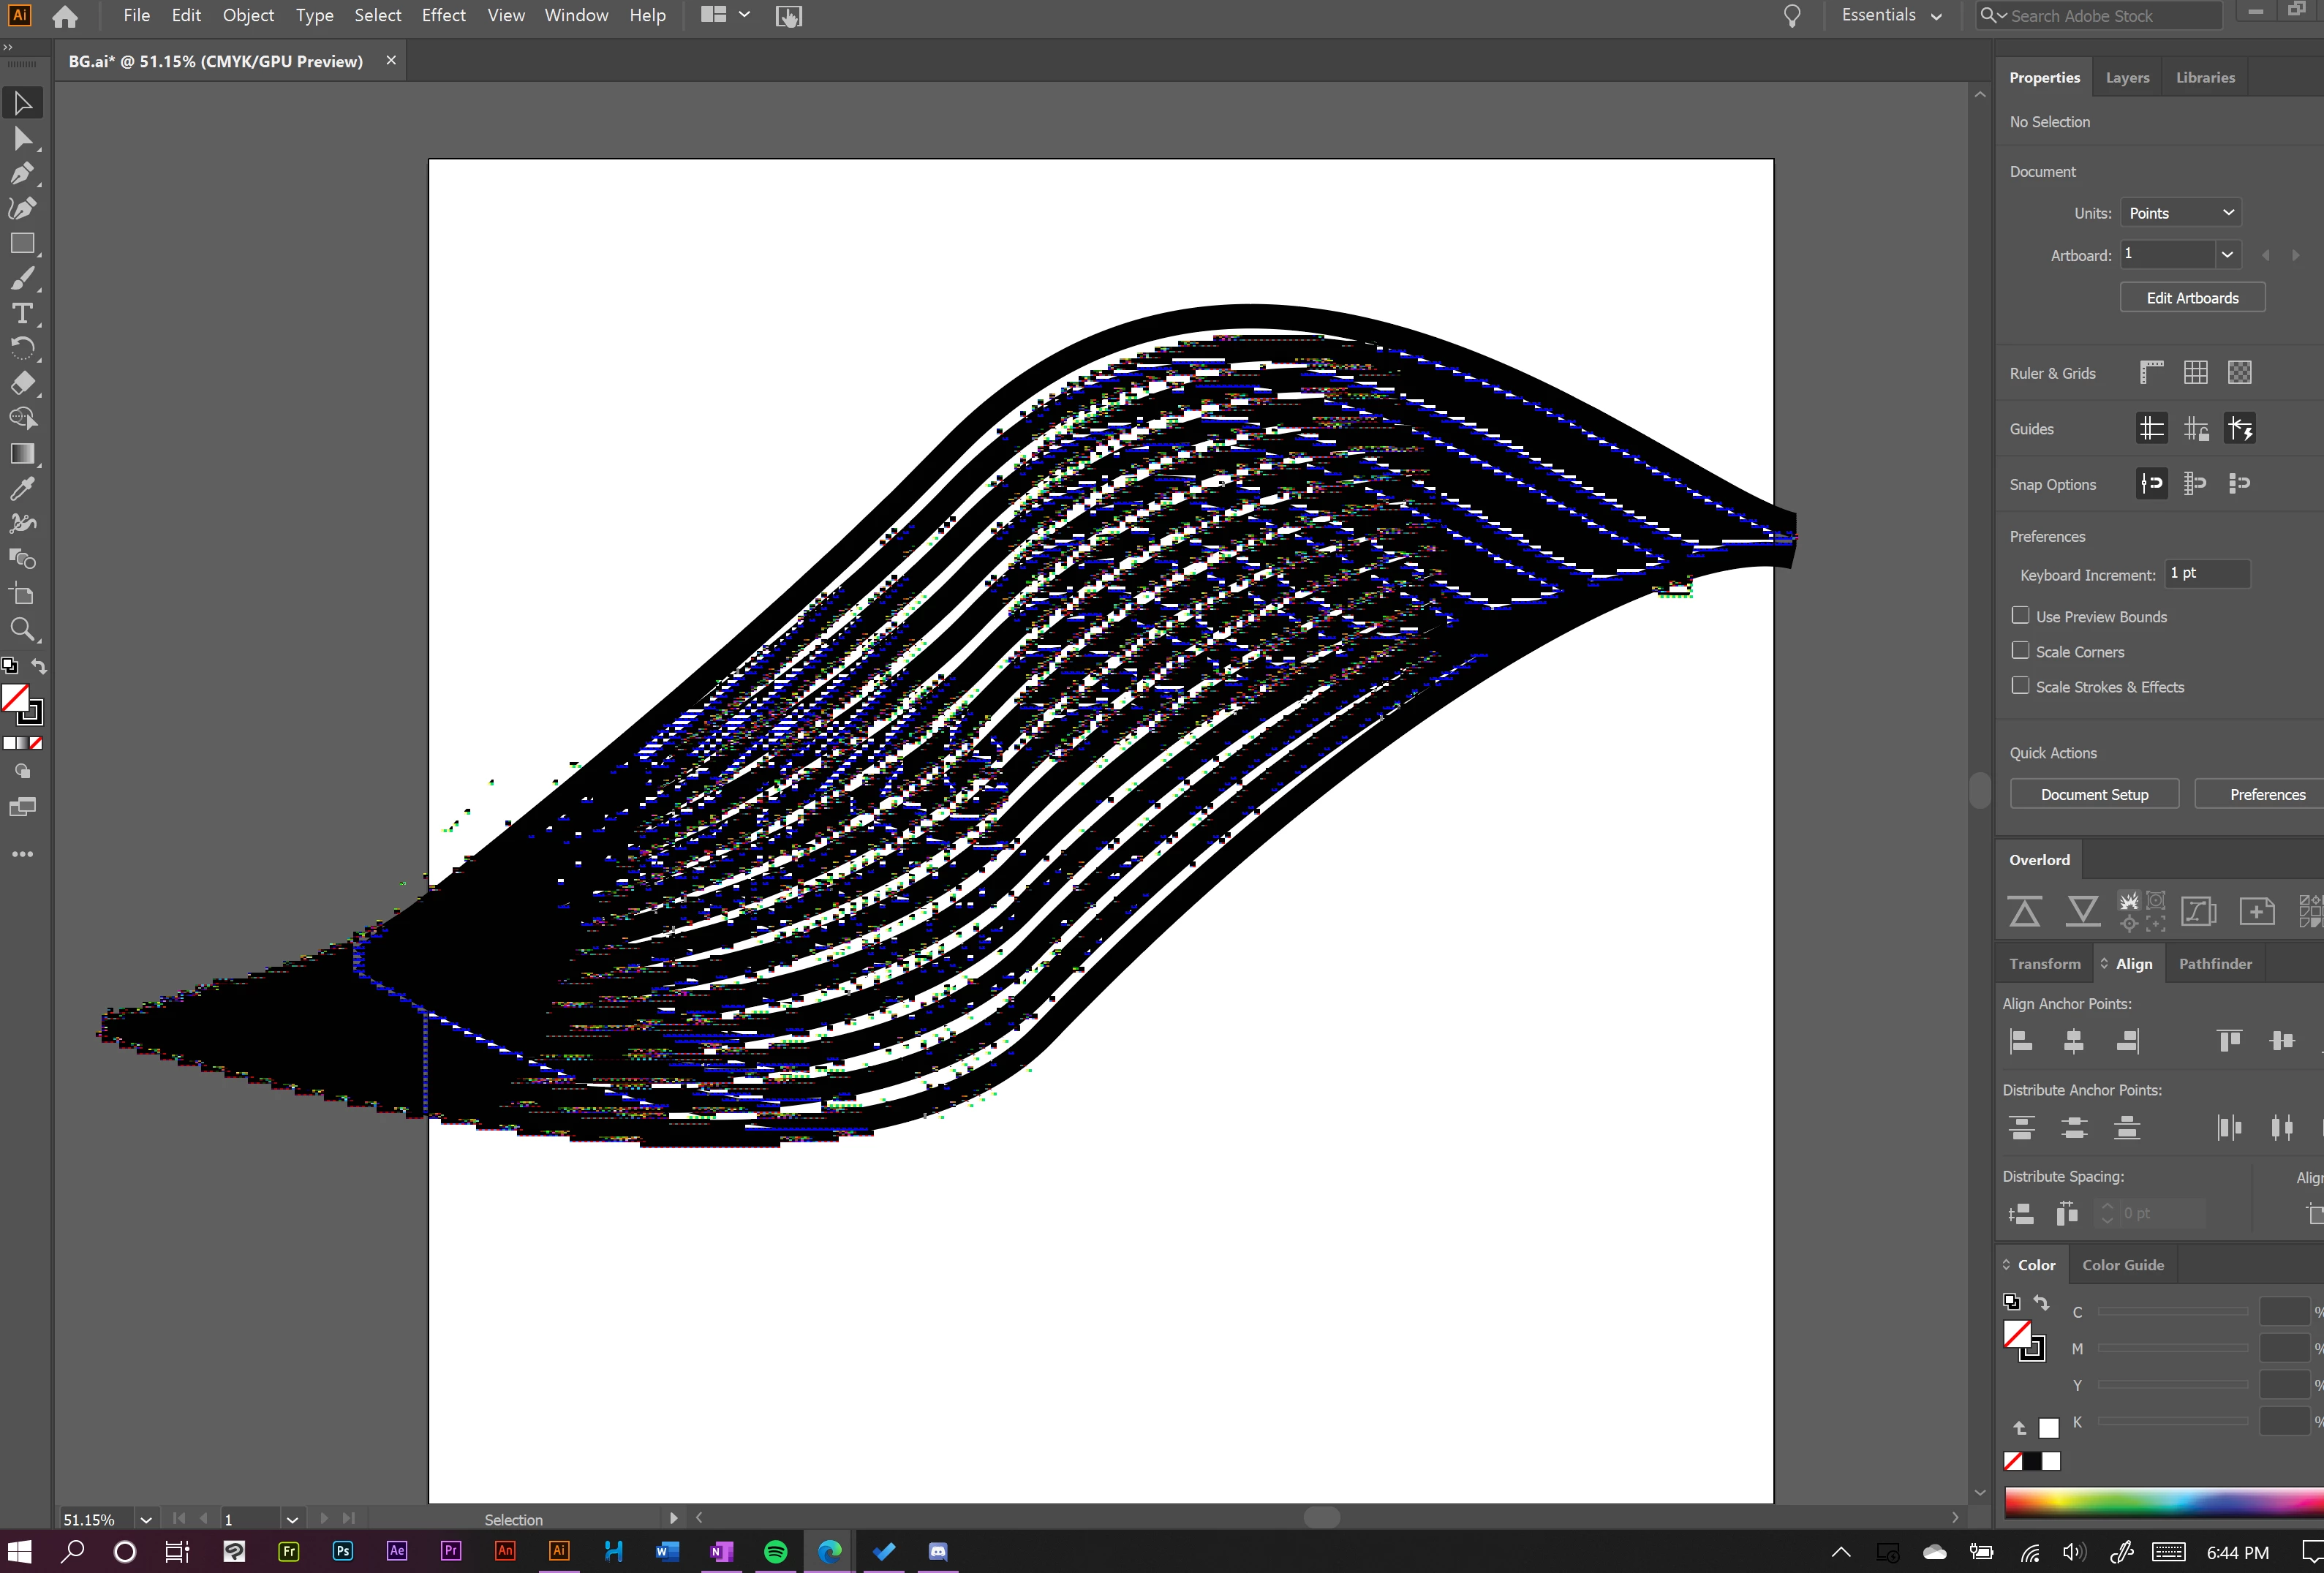This screenshot has height=1573, width=2324.
Task: Select the Eyedropper tool
Action: click(22, 488)
